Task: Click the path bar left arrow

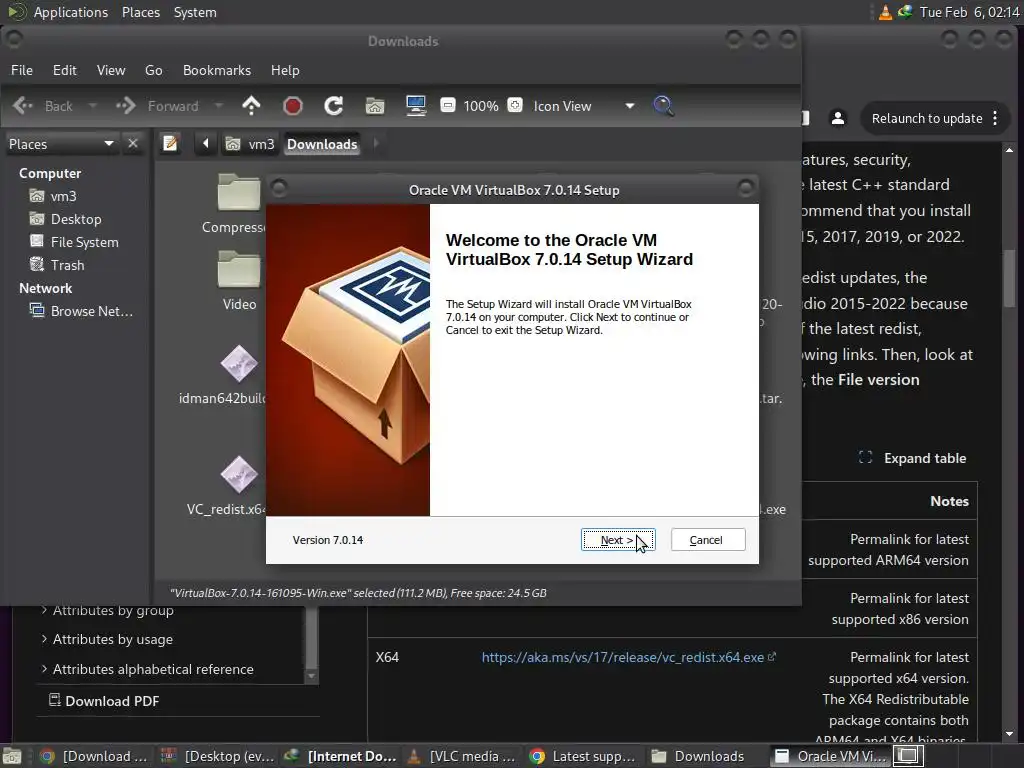Action: [x=205, y=144]
